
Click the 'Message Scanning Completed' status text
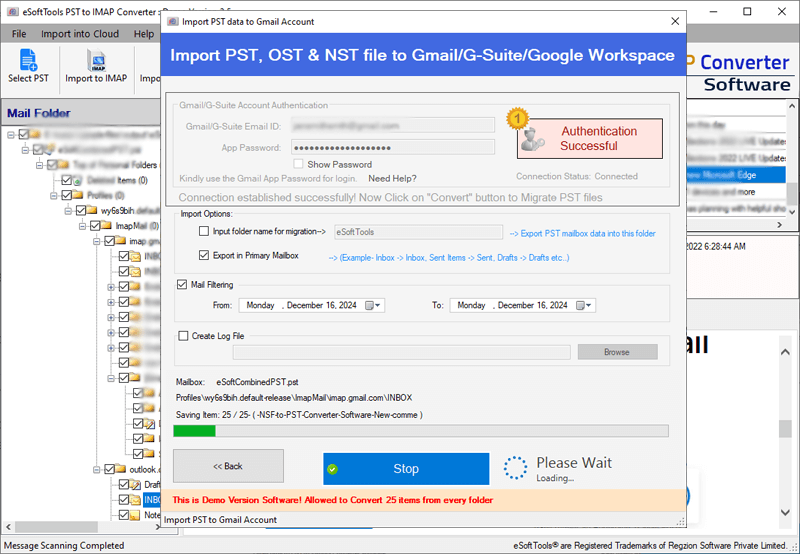(x=64, y=545)
